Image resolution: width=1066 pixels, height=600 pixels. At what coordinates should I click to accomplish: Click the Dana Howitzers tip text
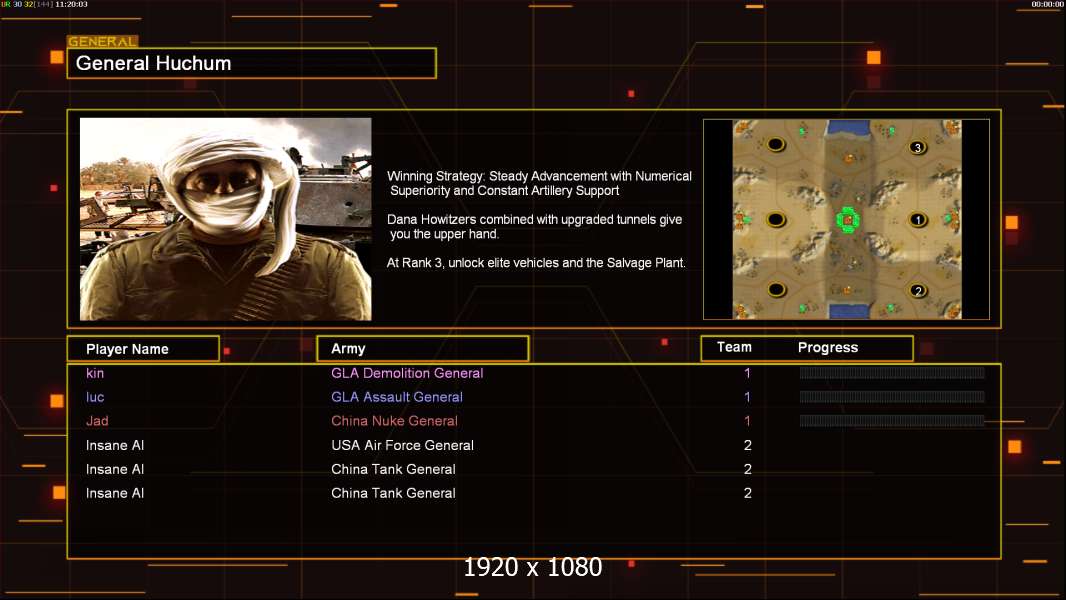534,226
